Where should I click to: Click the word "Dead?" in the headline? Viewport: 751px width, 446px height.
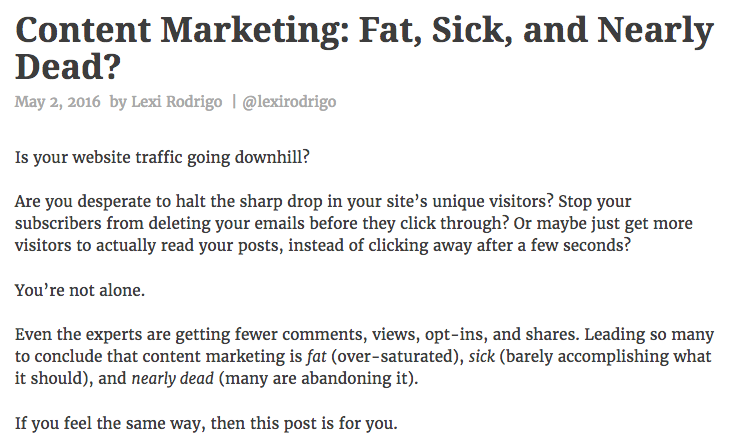(68, 66)
